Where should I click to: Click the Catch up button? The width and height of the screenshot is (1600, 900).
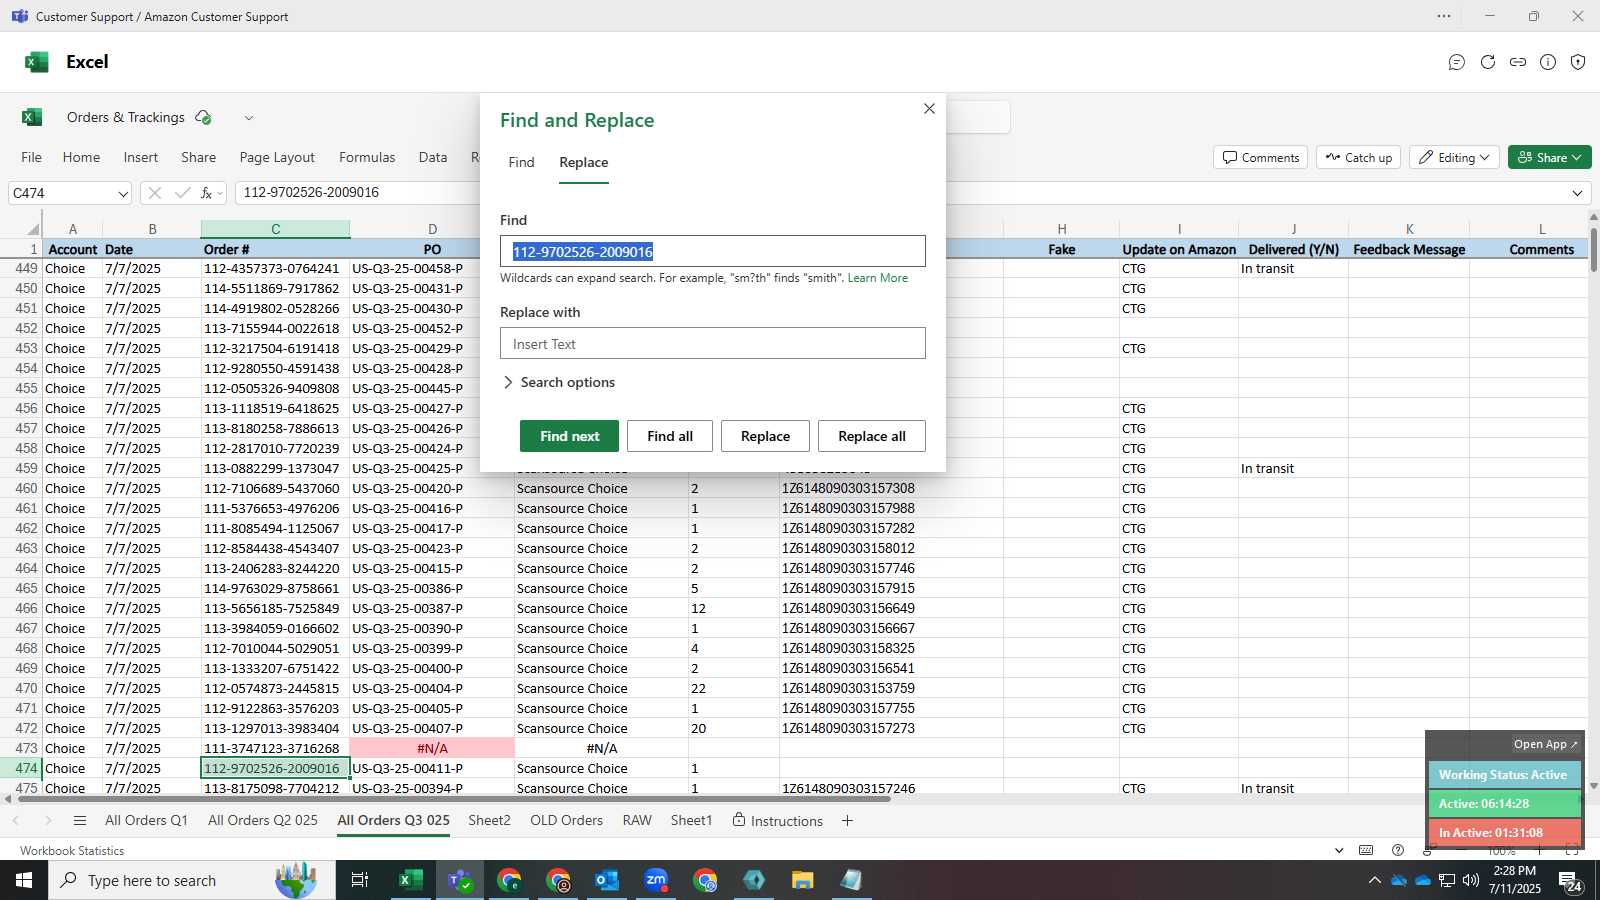pyautogui.click(x=1359, y=157)
